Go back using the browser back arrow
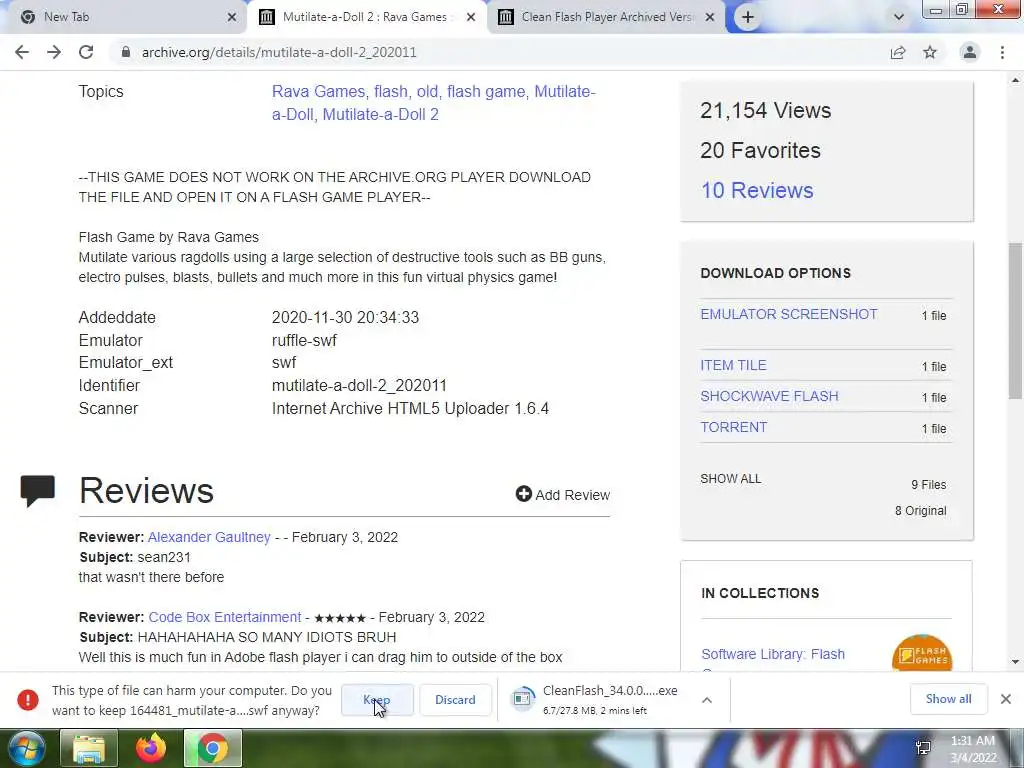This screenshot has width=1024, height=768. tap(22, 52)
